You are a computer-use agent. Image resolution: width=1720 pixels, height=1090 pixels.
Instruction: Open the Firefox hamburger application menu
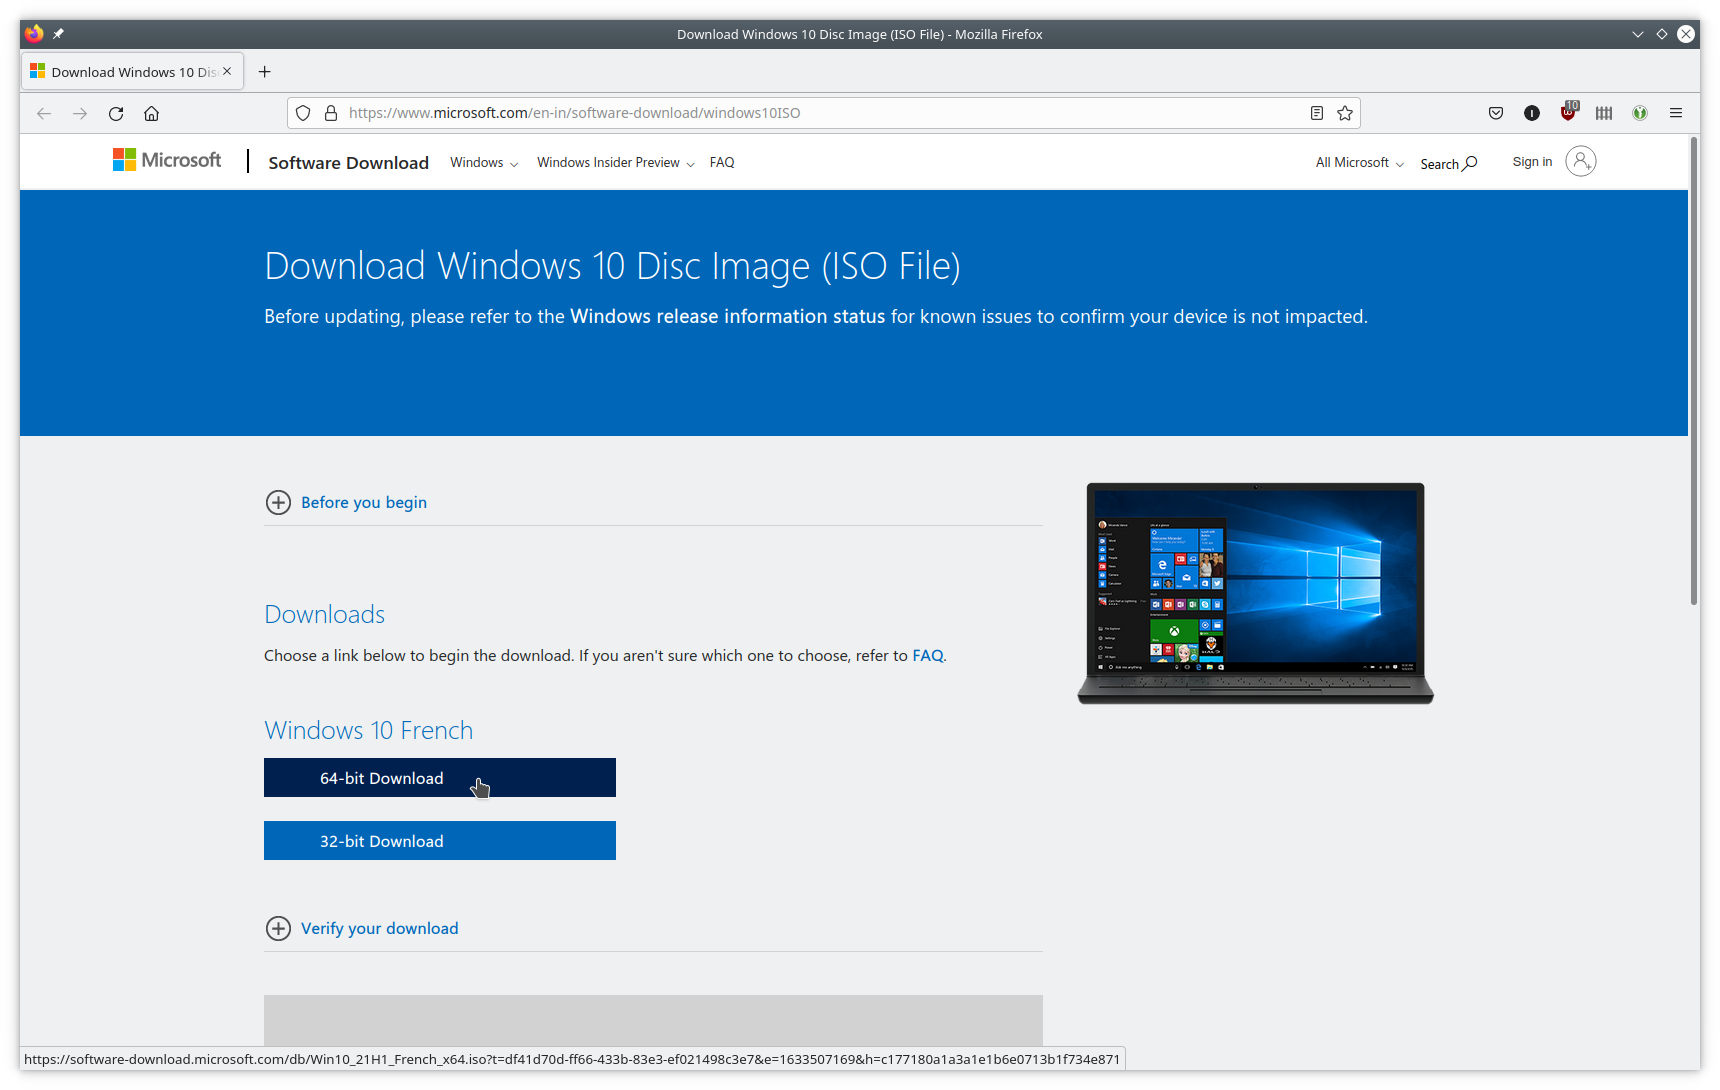[x=1676, y=113]
